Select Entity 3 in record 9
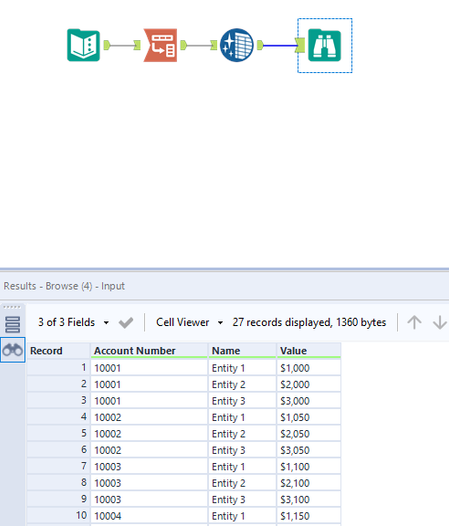The height and width of the screenshot is (526, 449). tap(242, 499)
